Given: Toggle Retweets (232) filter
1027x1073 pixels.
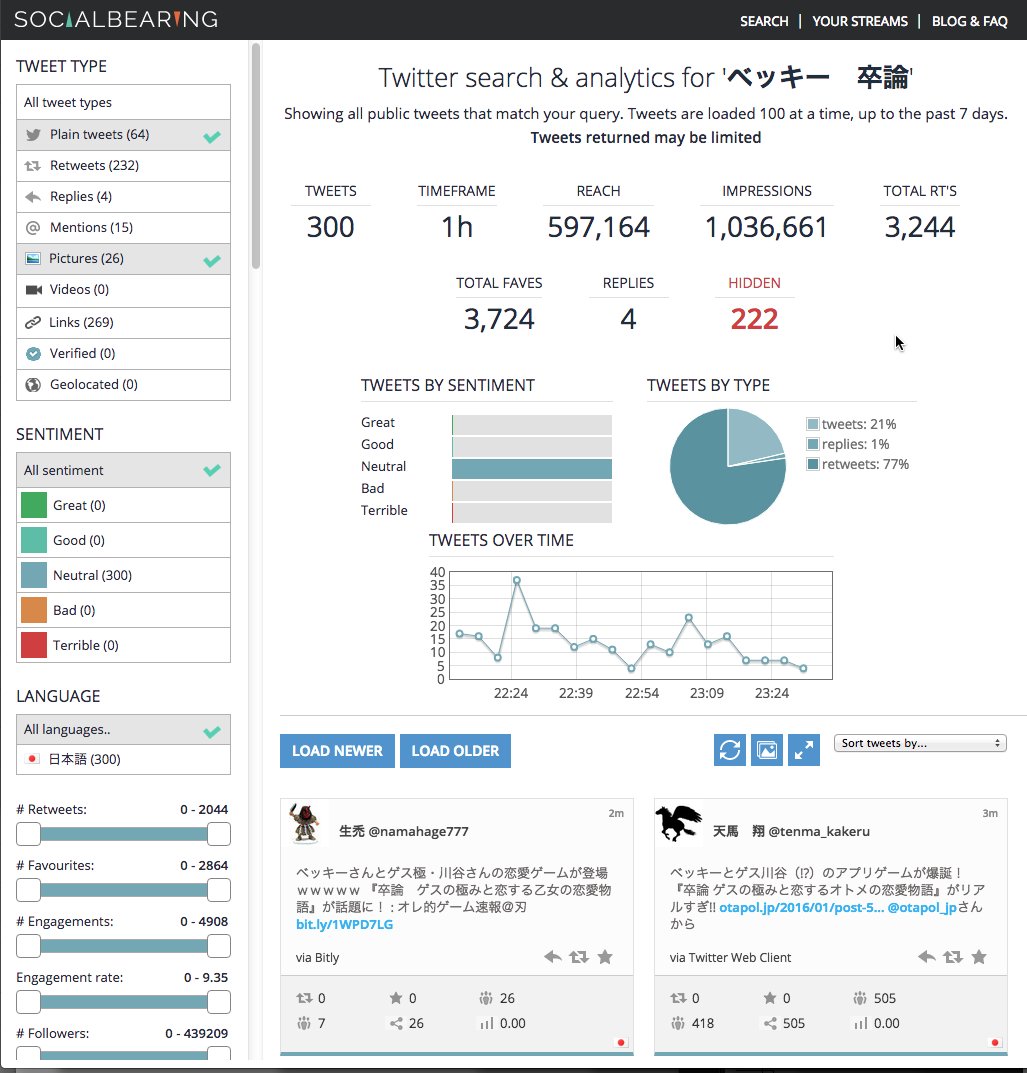Looking at the screenshot, I should click(x=123, y=166).
